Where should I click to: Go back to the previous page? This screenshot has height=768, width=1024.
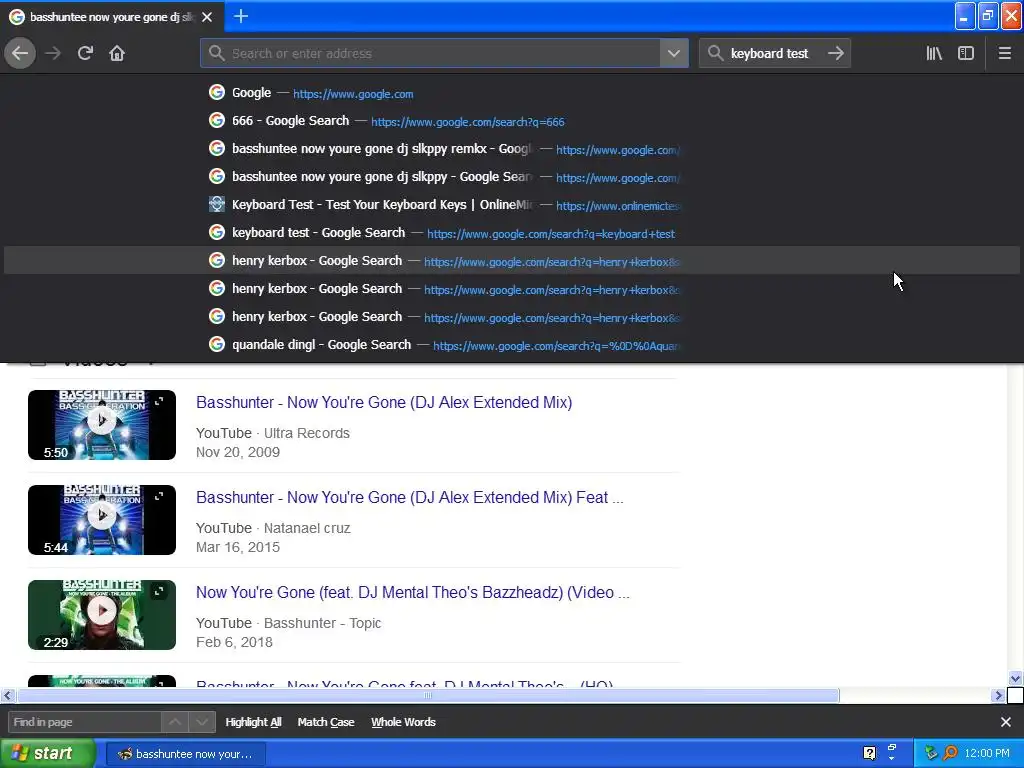20,54
